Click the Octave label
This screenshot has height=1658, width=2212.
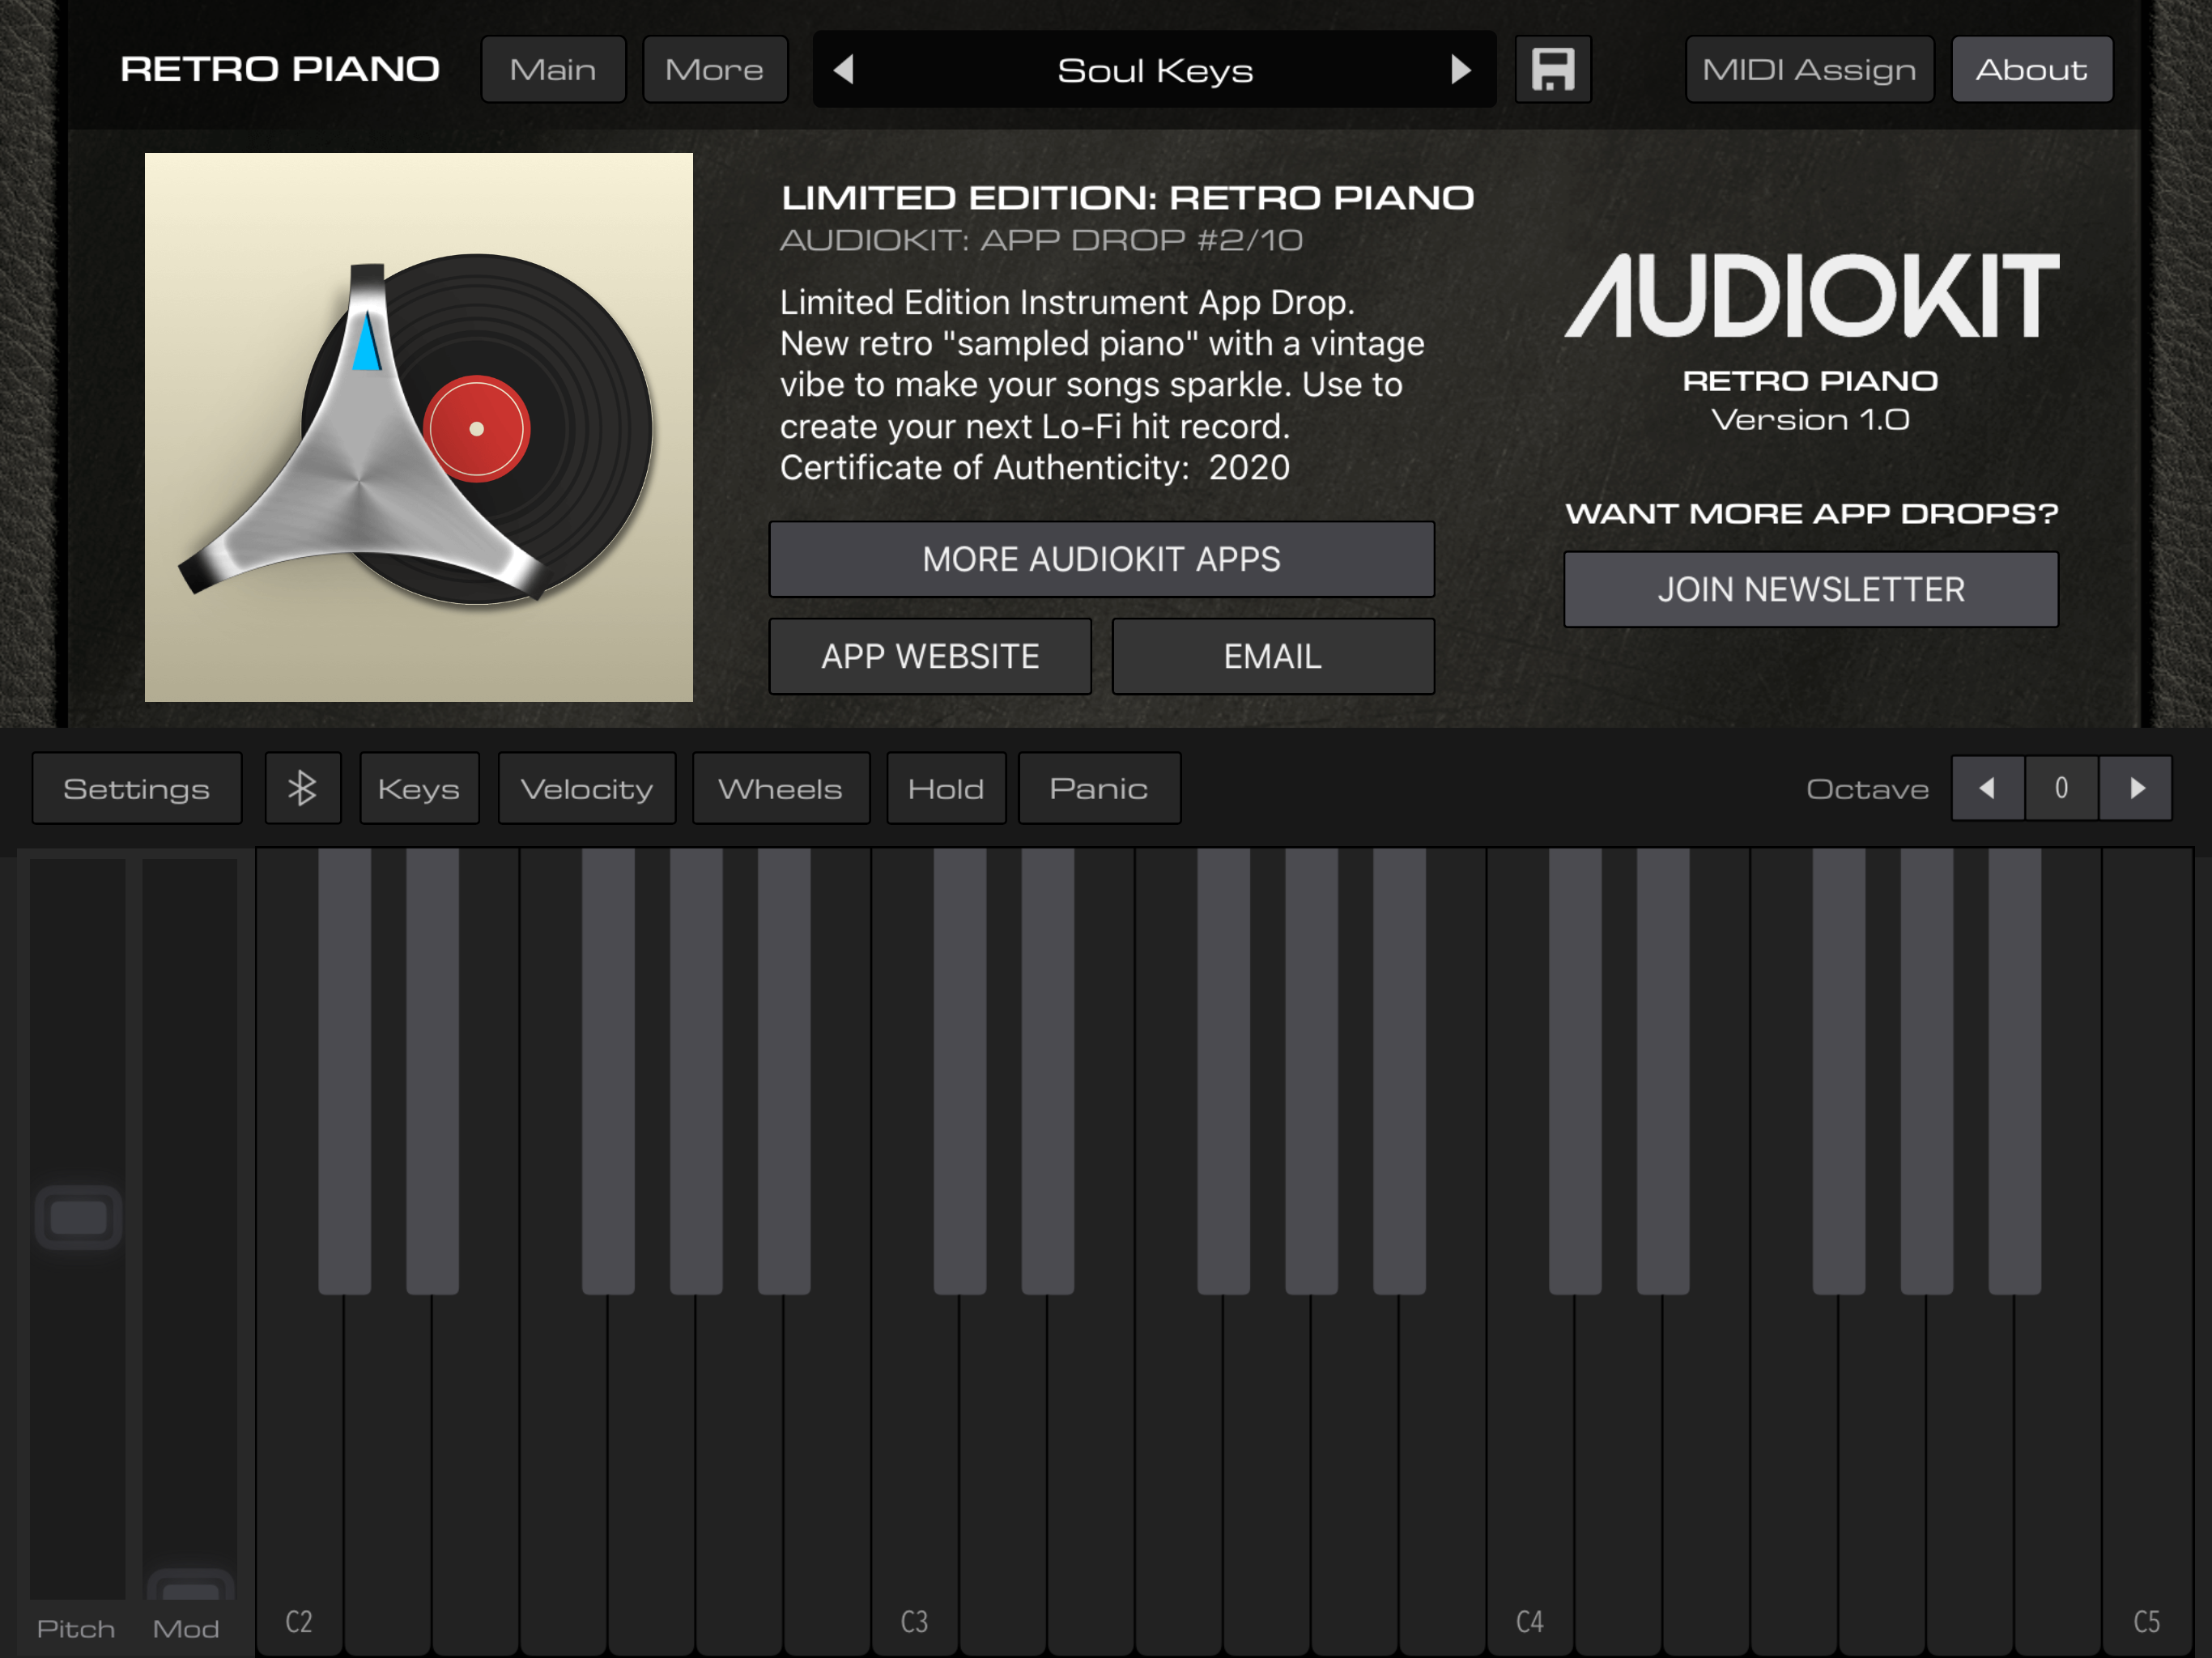1867,789
